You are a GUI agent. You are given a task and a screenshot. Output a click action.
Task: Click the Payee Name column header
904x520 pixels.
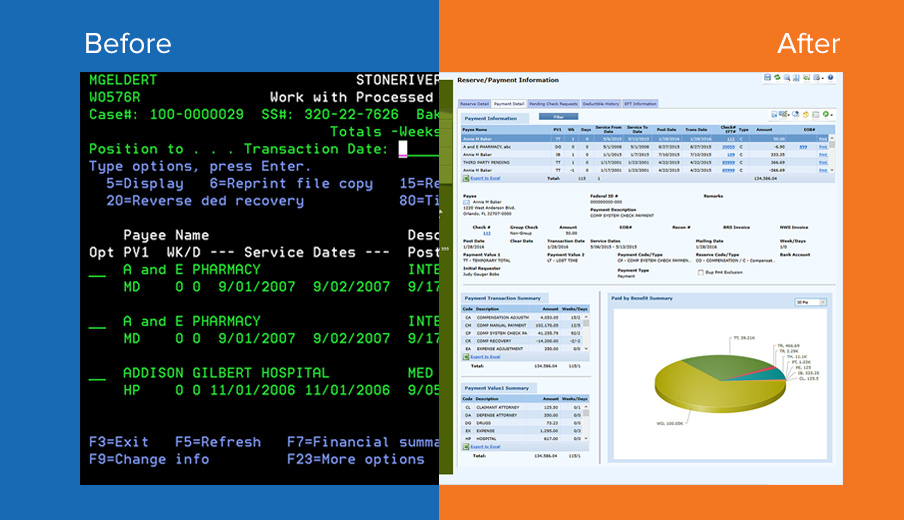pyautogui.click(x=474, y=130)
